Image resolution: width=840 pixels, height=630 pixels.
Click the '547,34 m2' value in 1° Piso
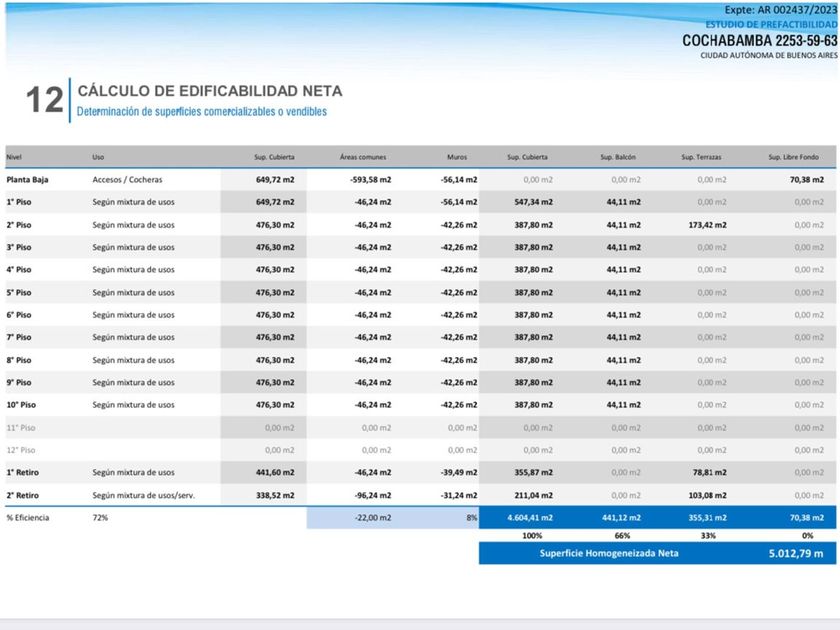pos(534,202)
